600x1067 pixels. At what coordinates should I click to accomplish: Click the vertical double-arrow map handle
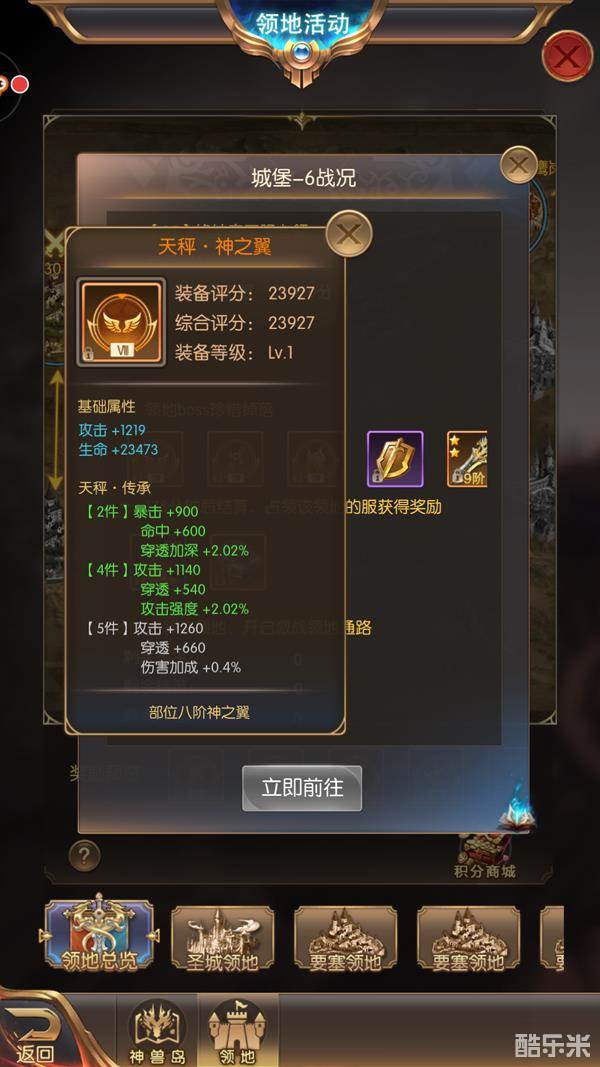(56, 430)
